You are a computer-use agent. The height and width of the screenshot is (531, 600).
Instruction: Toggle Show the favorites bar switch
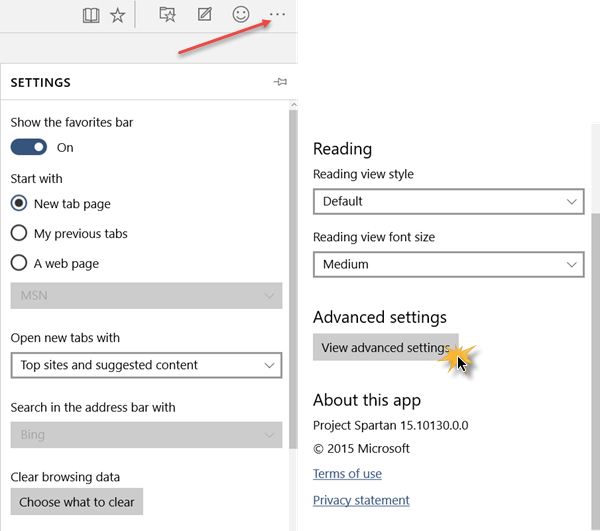click(29, 147)
